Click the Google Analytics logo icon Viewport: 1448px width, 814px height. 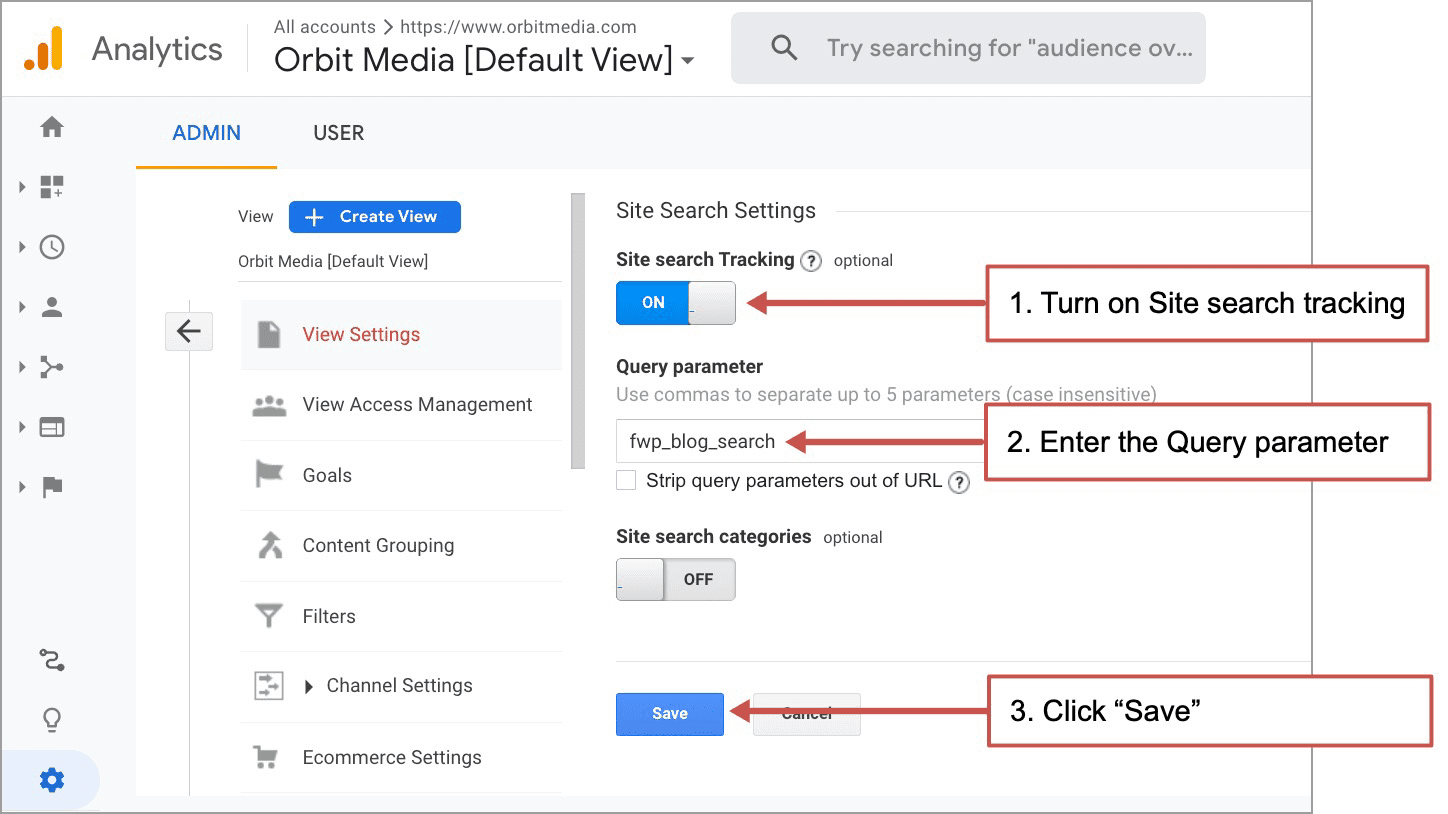tap(44, 48)
